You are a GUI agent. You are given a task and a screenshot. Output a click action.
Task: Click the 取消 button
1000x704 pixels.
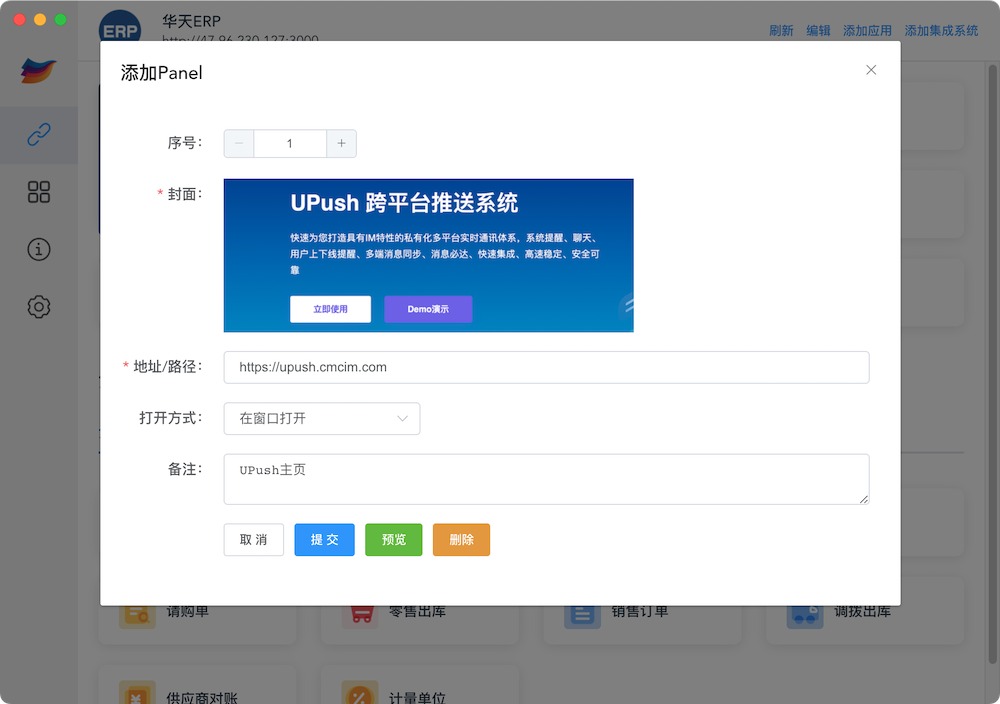click(x=253, y=540)
